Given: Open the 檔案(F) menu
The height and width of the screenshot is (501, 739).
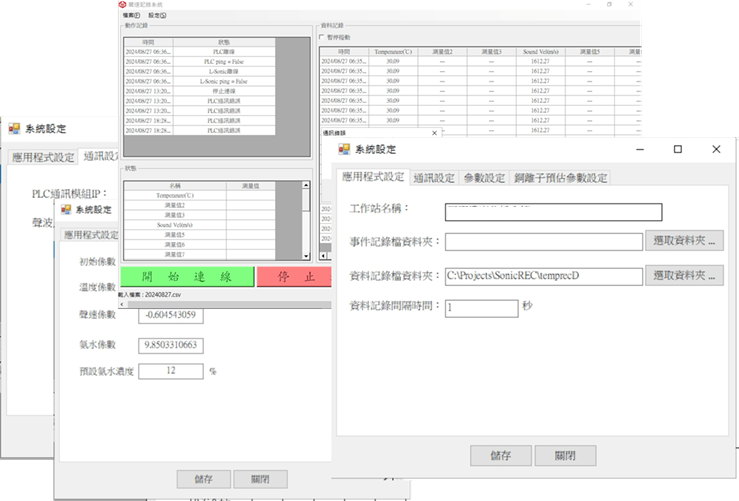Looking at the screenshot, I should pos(131,16).
